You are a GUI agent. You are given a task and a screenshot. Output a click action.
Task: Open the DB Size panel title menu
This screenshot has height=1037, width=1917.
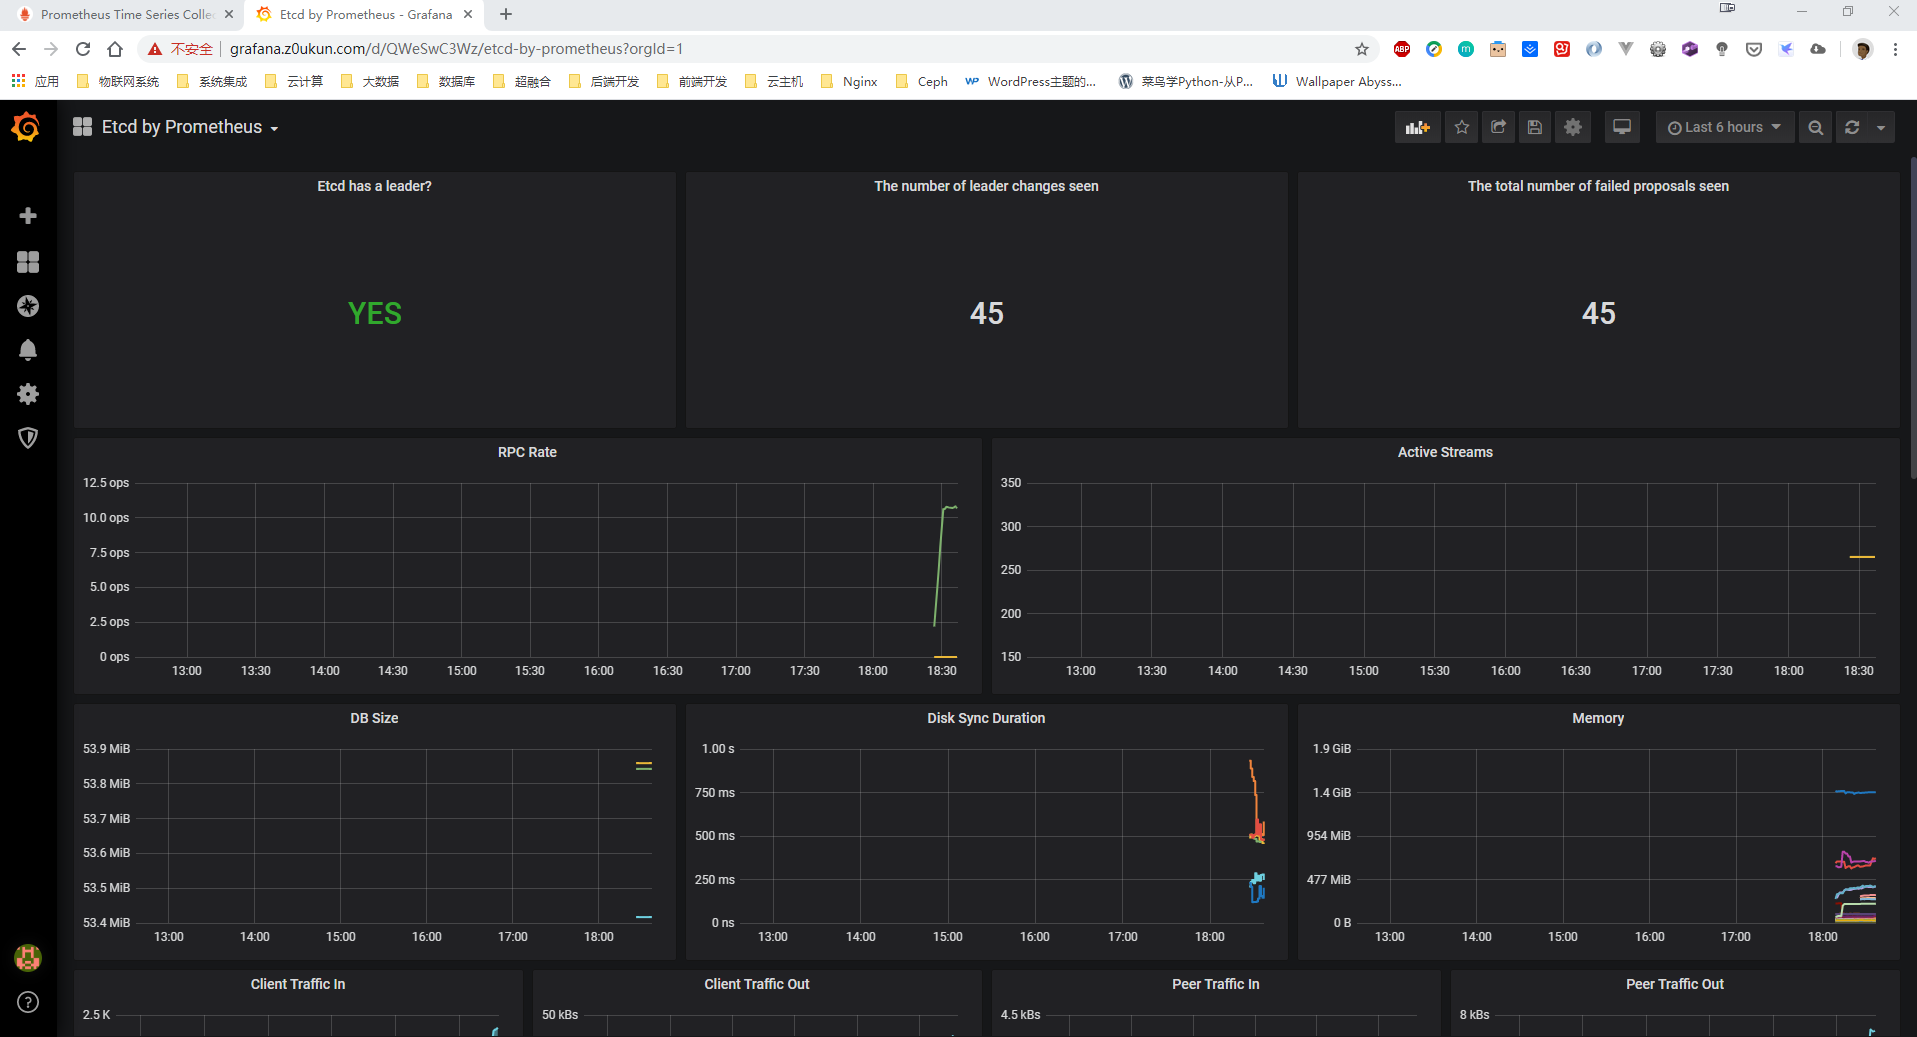(x=374, y=718)
